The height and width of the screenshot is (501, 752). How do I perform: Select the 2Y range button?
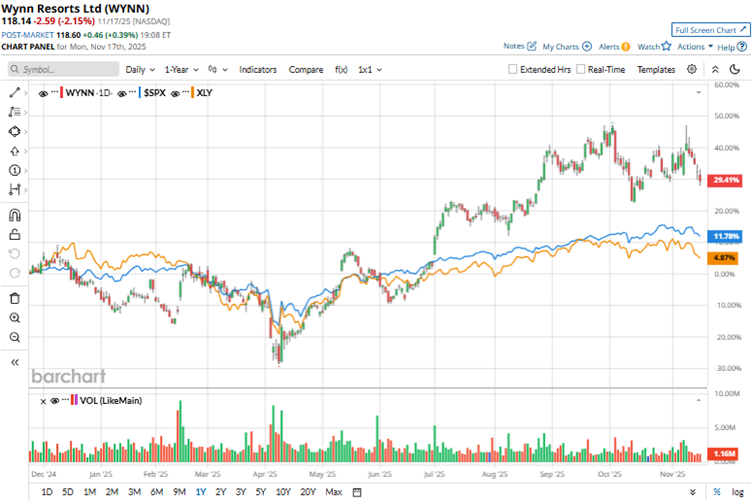click(x=221, y=492)
